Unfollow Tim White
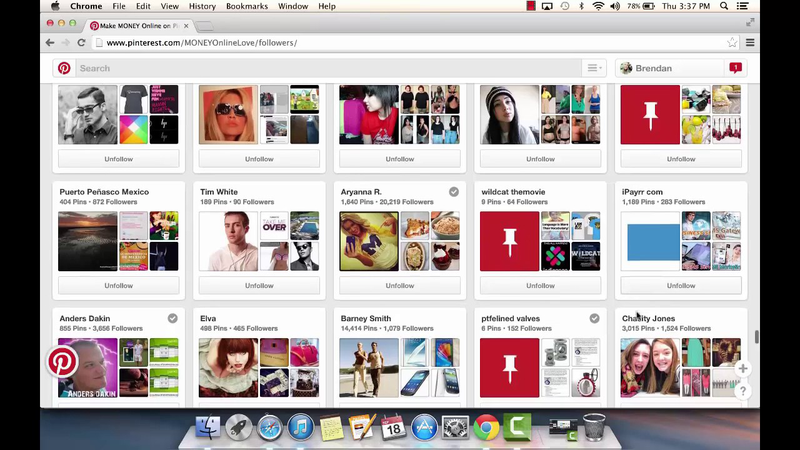Image resolution: width=800 pixels, height=450 pixels. 259,285
